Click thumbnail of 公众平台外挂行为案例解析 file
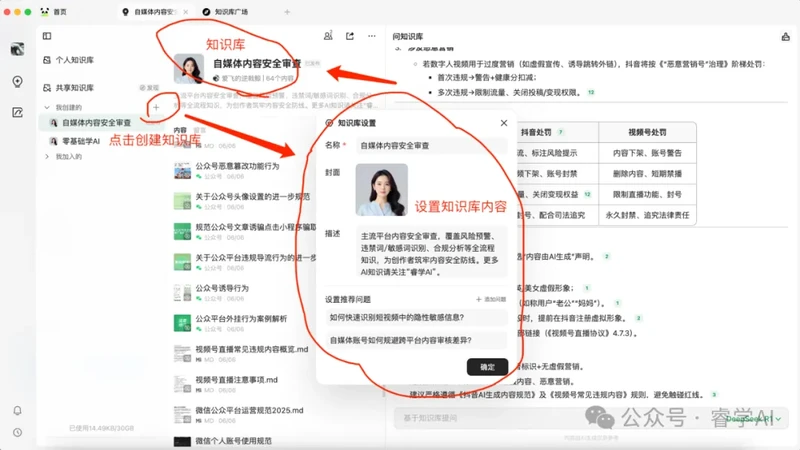Image resolution: width=800 pixels, height=450 pixels. [x=182, y=323]
